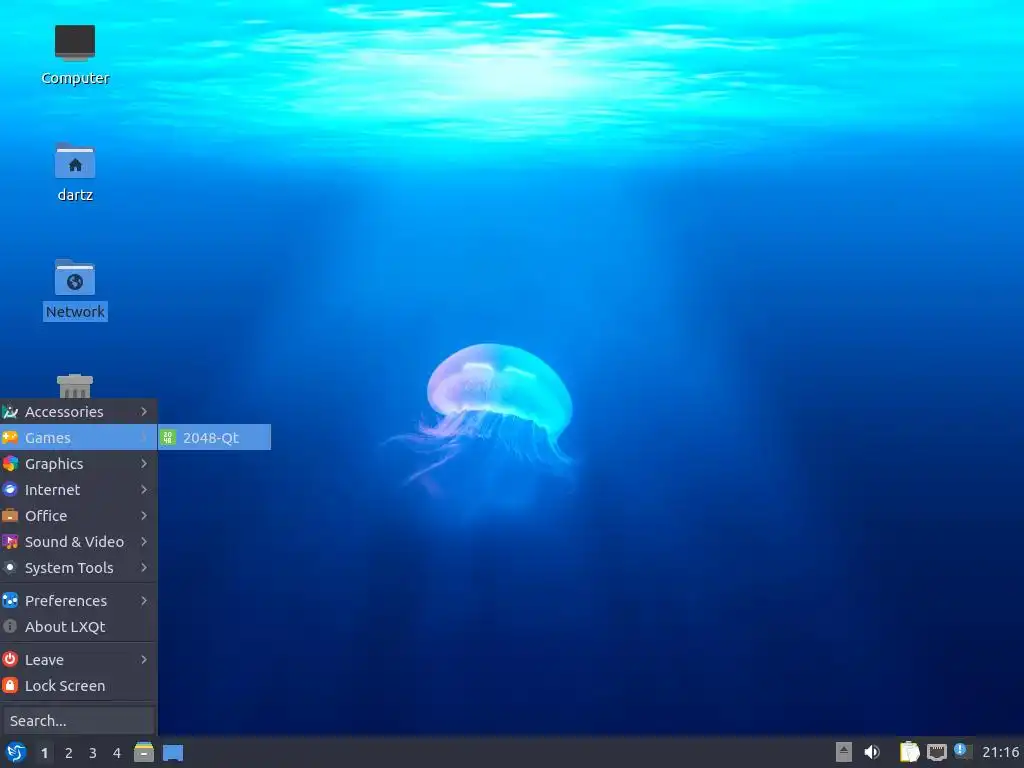The width and height of the screenshot is (1024, 768).
Task: Switch to desktop workspace 4
Action: pos(117,753)
